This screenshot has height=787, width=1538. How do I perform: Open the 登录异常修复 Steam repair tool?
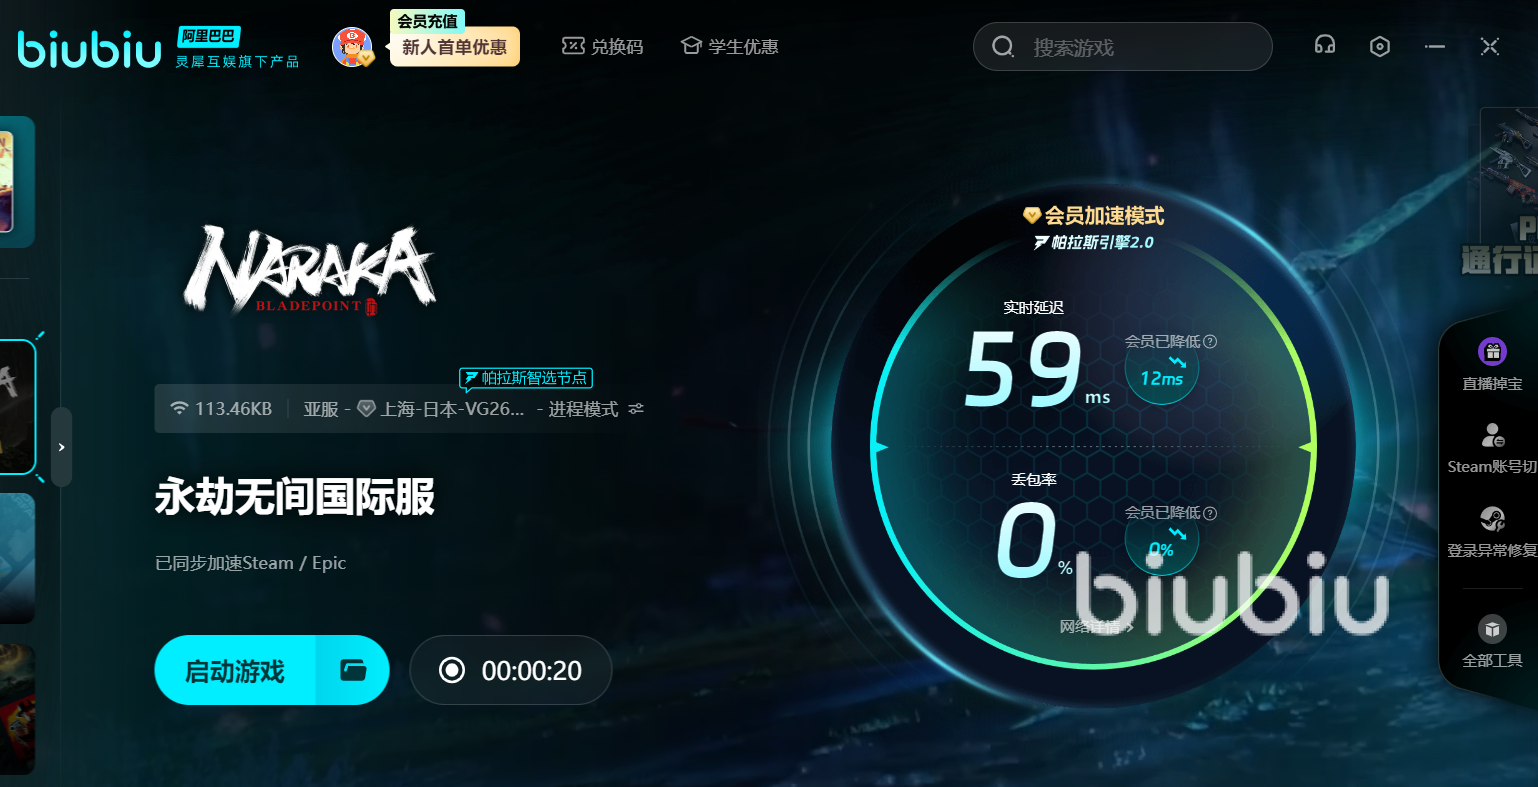[x=1492, y=531]
